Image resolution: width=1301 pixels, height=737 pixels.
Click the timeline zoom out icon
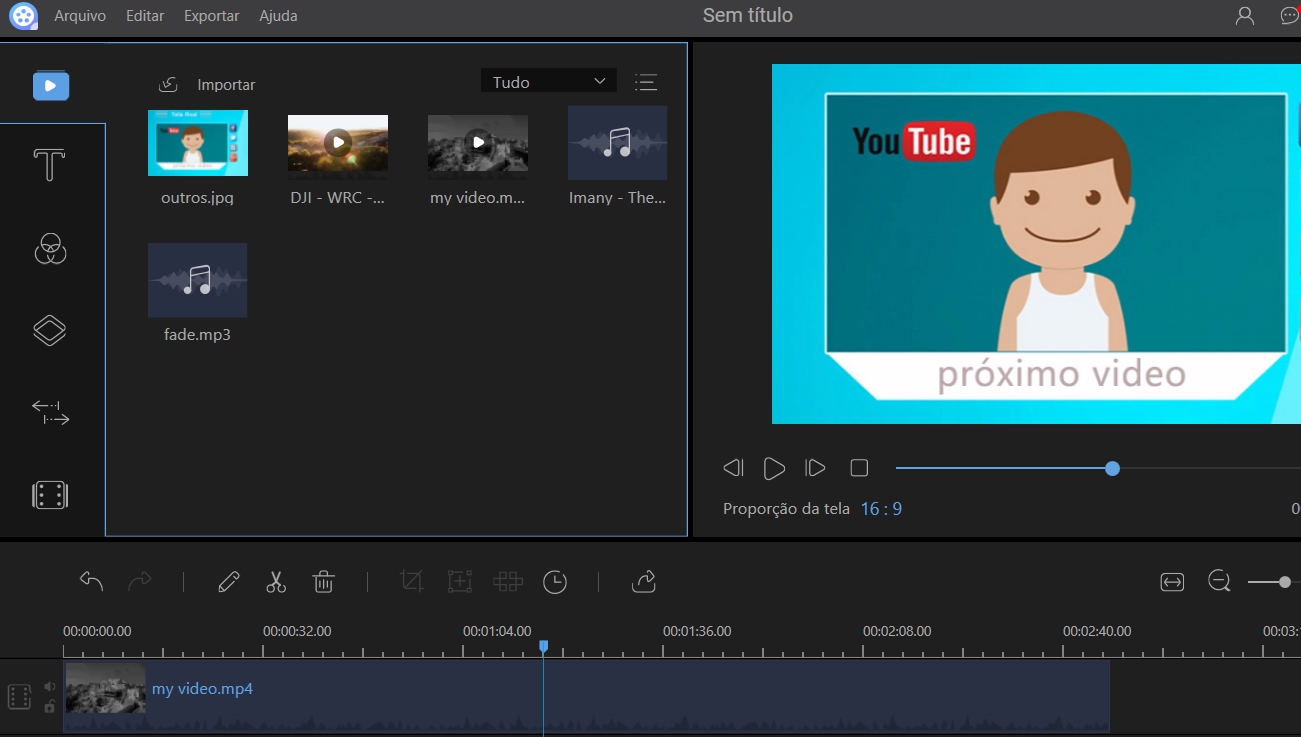(x=1219, y=581)
